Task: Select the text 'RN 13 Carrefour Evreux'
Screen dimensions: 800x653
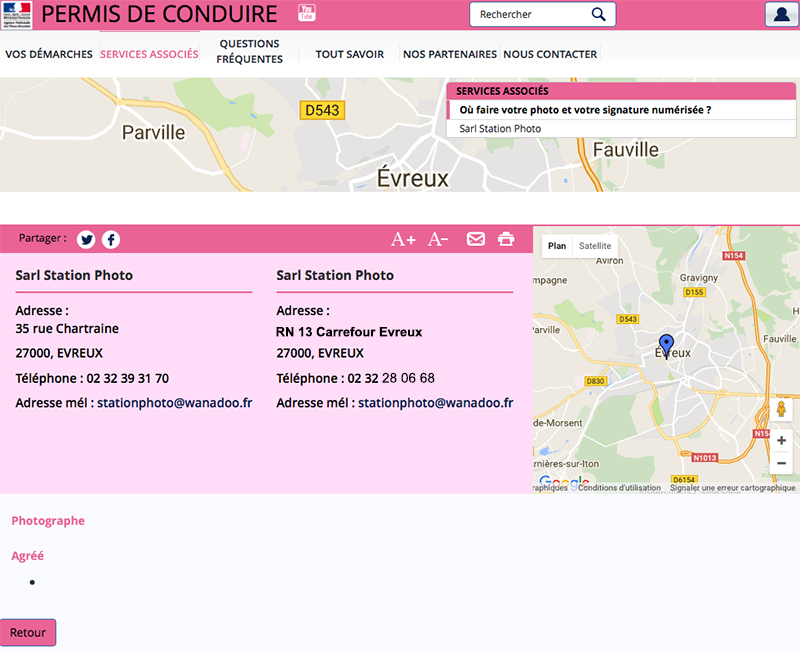Action: (x=349, y=332)
